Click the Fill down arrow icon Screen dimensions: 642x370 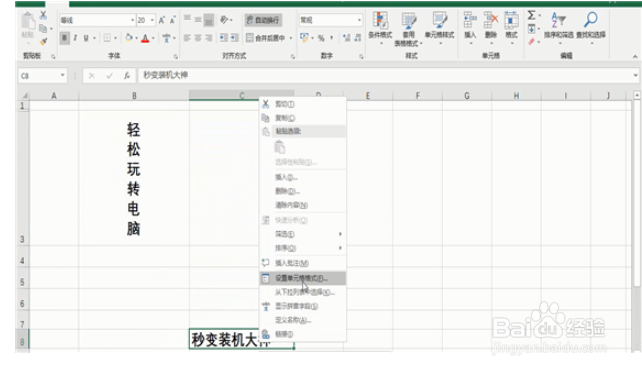tap(531, 29)
